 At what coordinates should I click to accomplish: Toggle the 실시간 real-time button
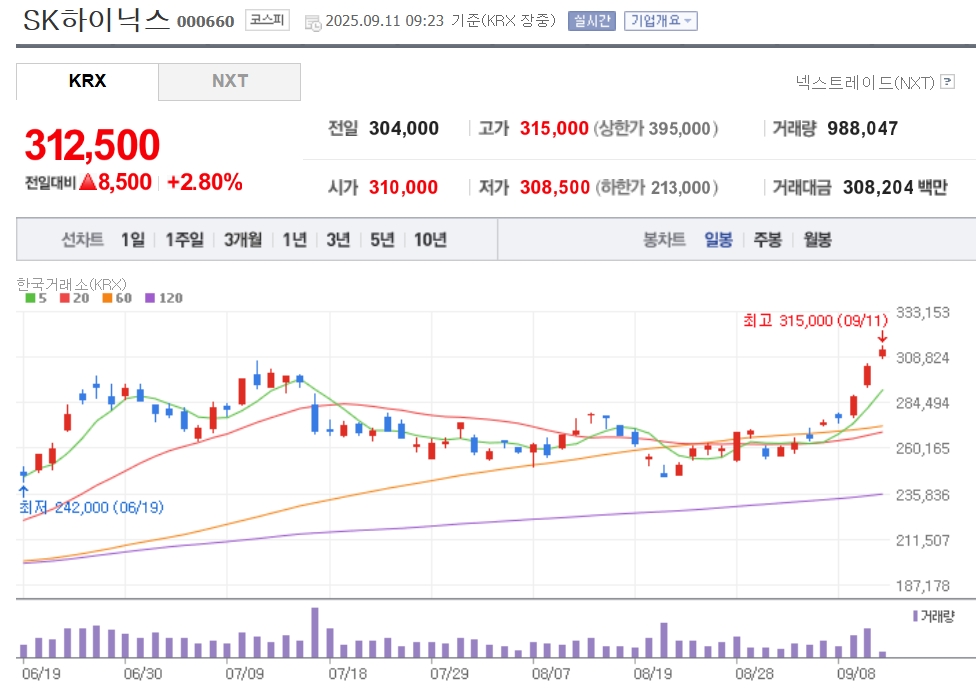tap(591, 21)
